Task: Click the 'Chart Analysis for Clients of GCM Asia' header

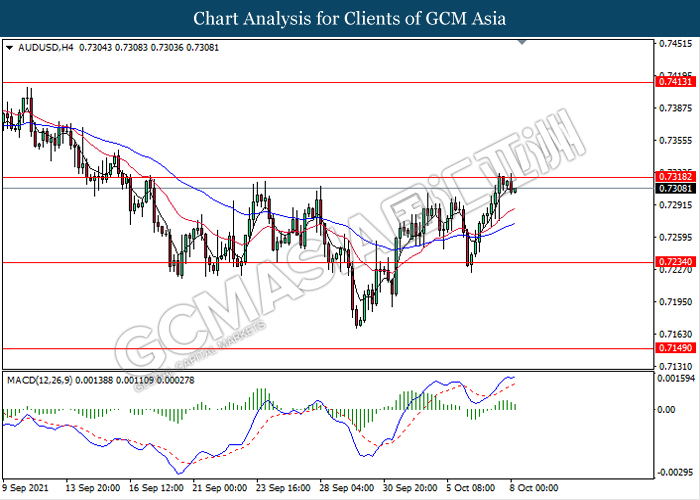Action: [350, 18]
